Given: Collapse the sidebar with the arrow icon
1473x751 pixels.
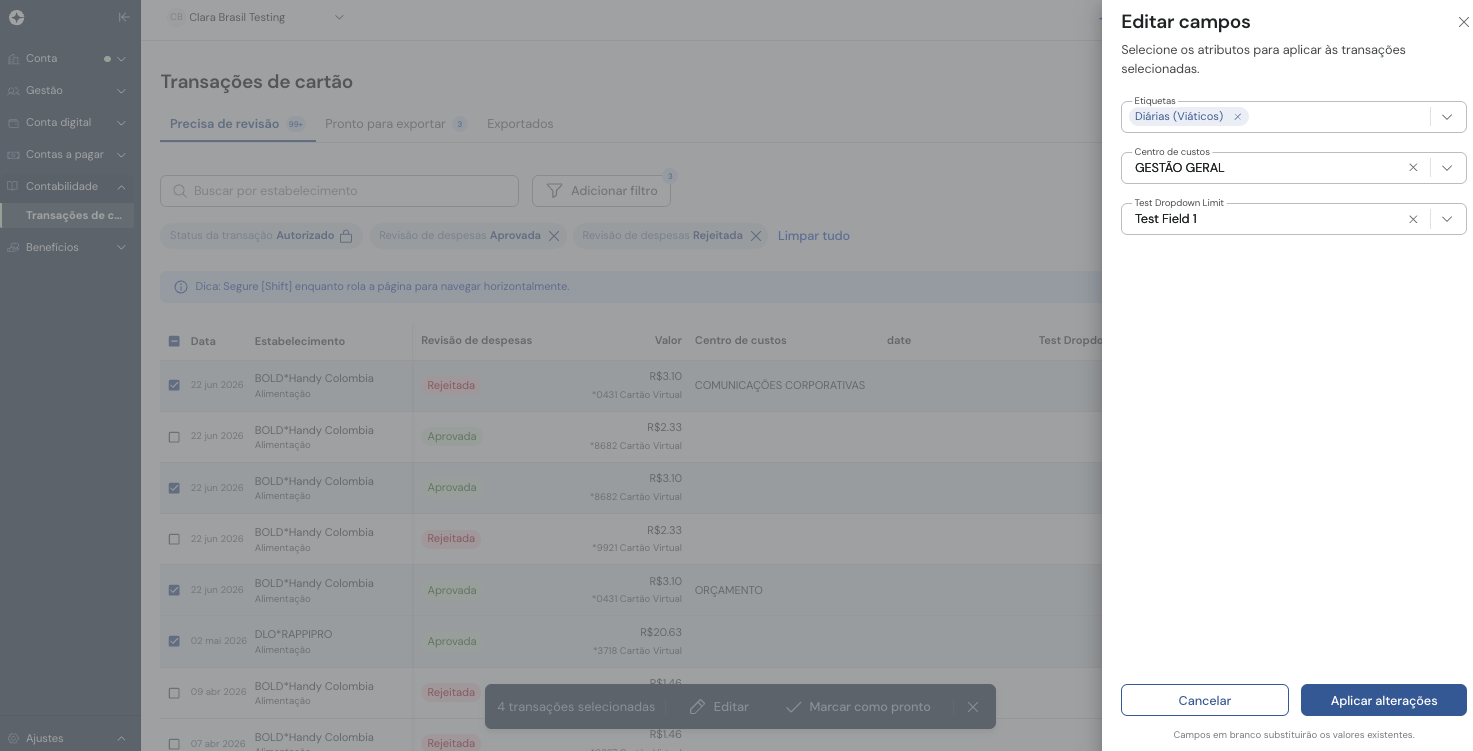Looking at the screenshot, I should click(123, 17).
